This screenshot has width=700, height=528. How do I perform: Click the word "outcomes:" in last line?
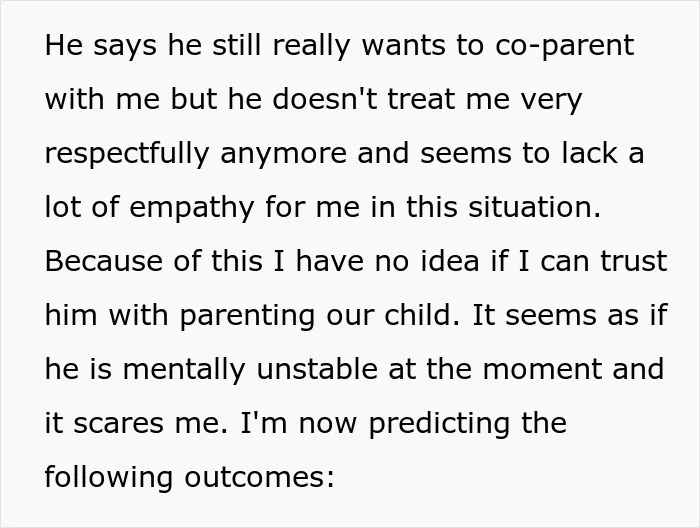[259, 478]
